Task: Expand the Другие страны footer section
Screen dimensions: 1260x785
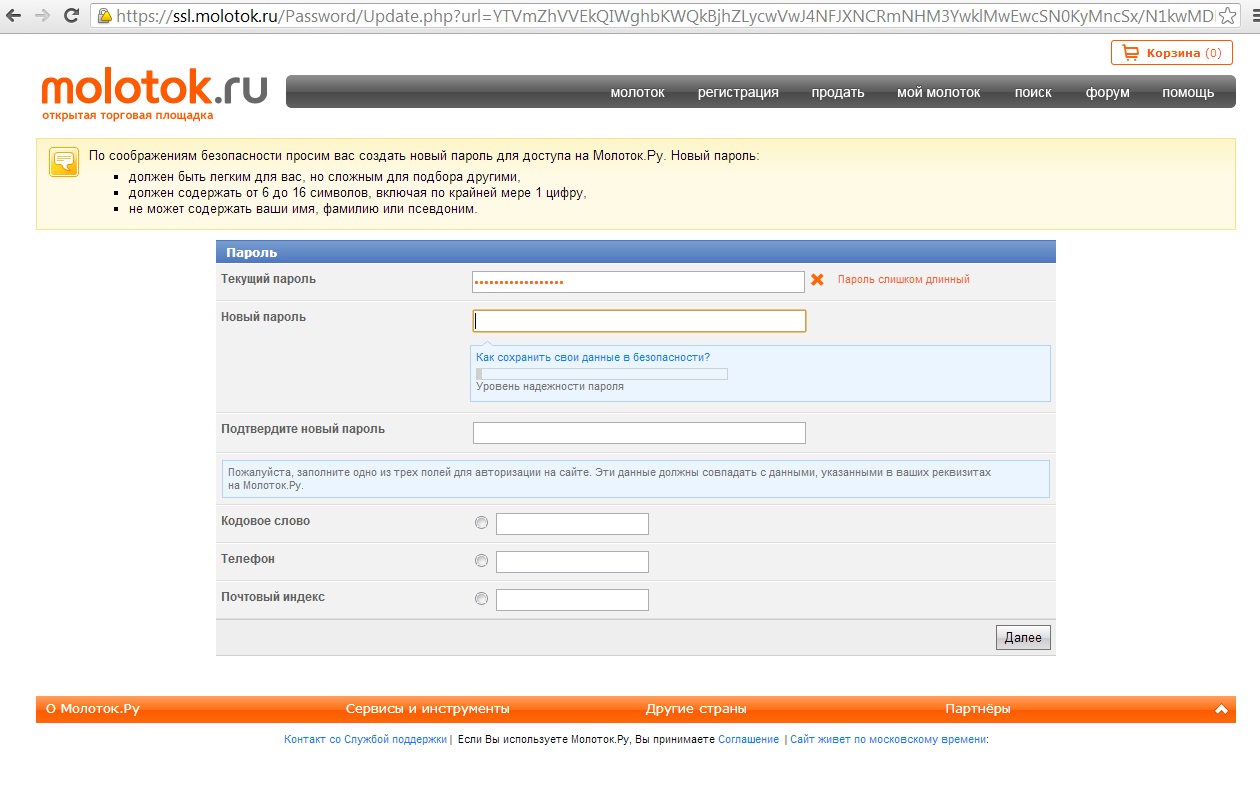Action: coord(696,709)
